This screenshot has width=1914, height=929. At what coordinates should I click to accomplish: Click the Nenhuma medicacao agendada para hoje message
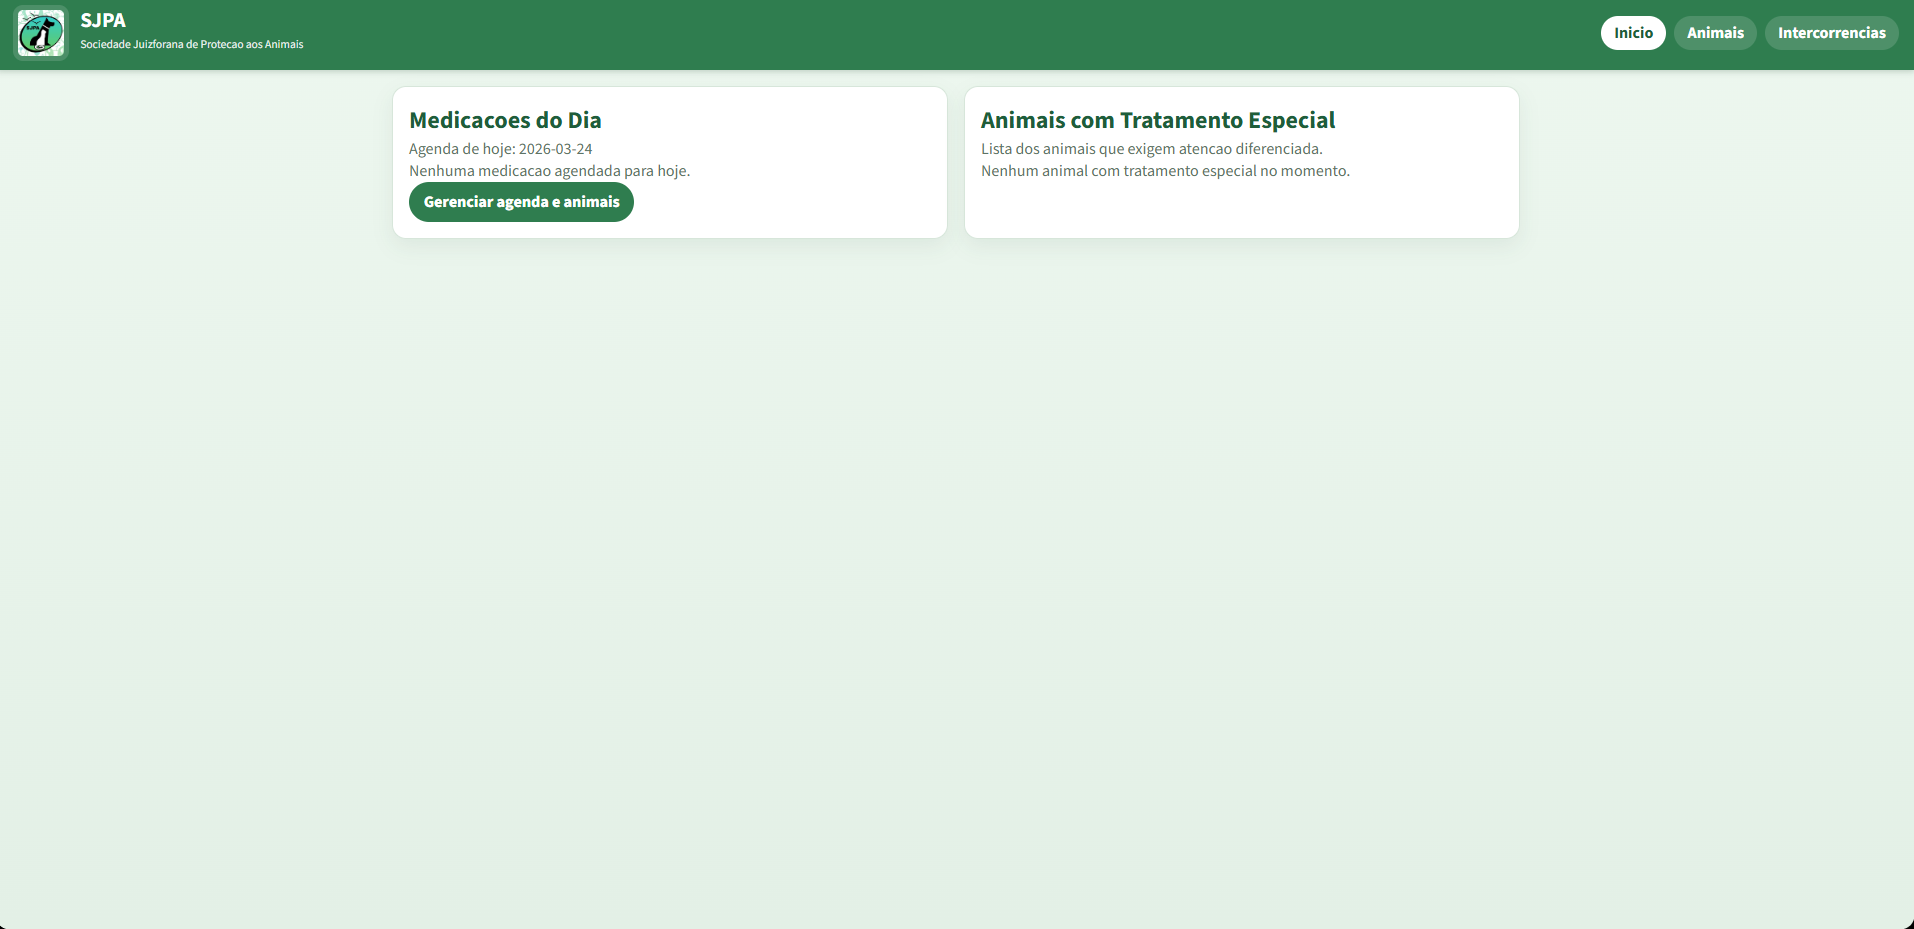549,171
